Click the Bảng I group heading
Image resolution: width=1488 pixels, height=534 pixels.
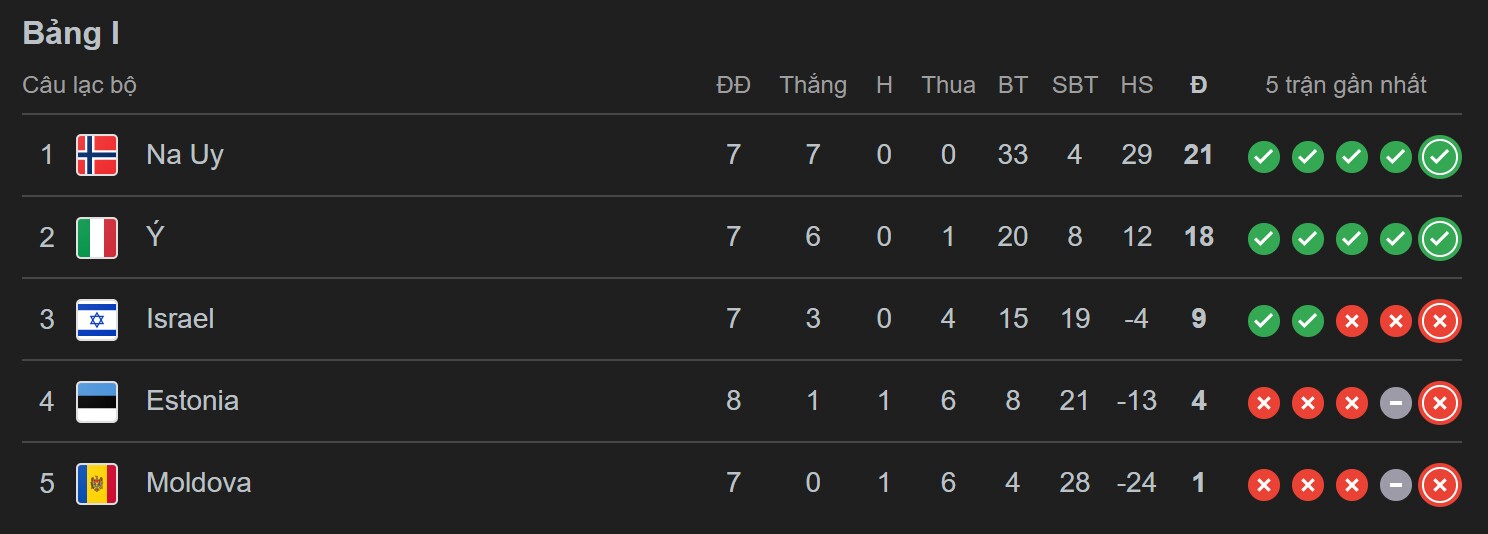click(x=71, y=33)
